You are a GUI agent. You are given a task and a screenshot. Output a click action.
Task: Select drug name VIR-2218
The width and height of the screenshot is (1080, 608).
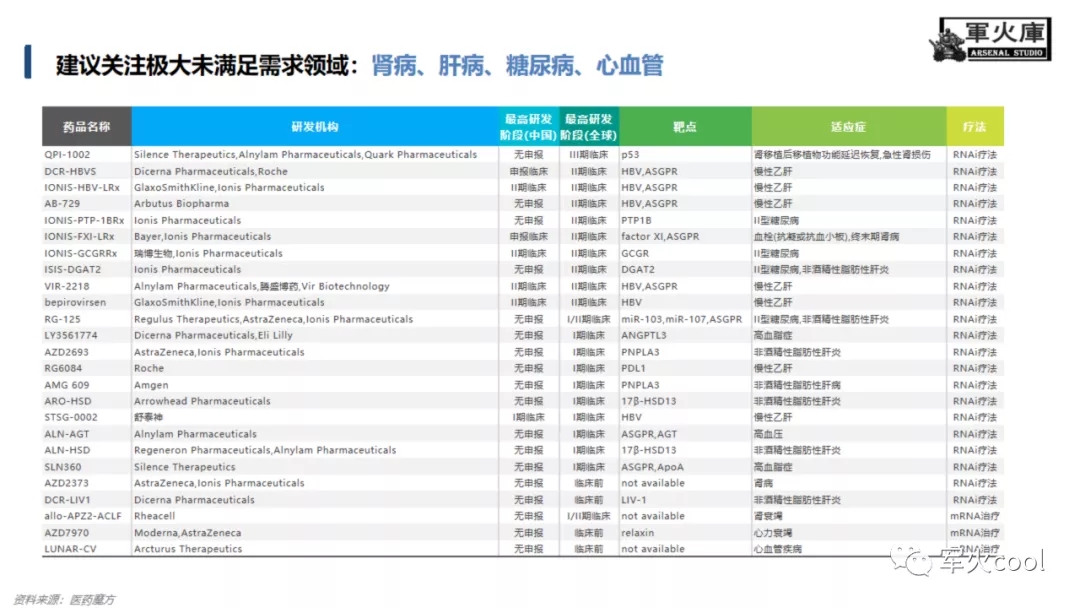pyautogui.click(x=67, y=286)
